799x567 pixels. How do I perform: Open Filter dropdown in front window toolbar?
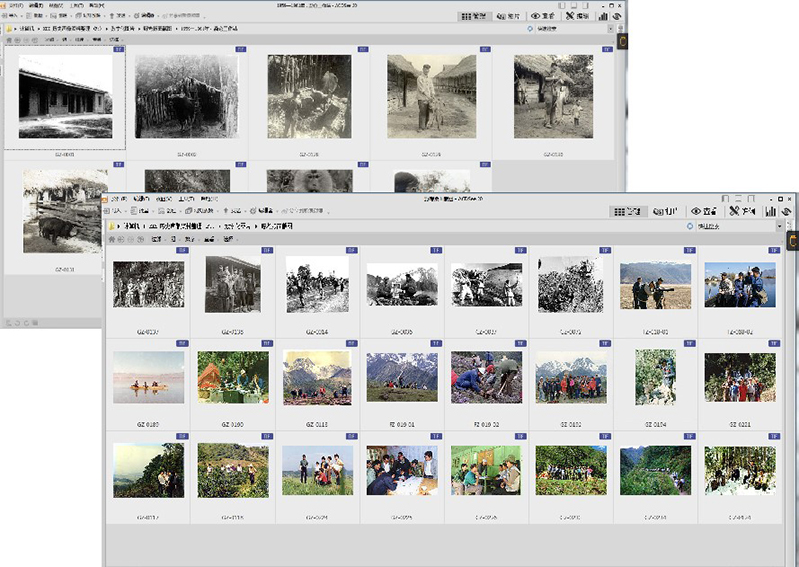click(x=157, y=240)
